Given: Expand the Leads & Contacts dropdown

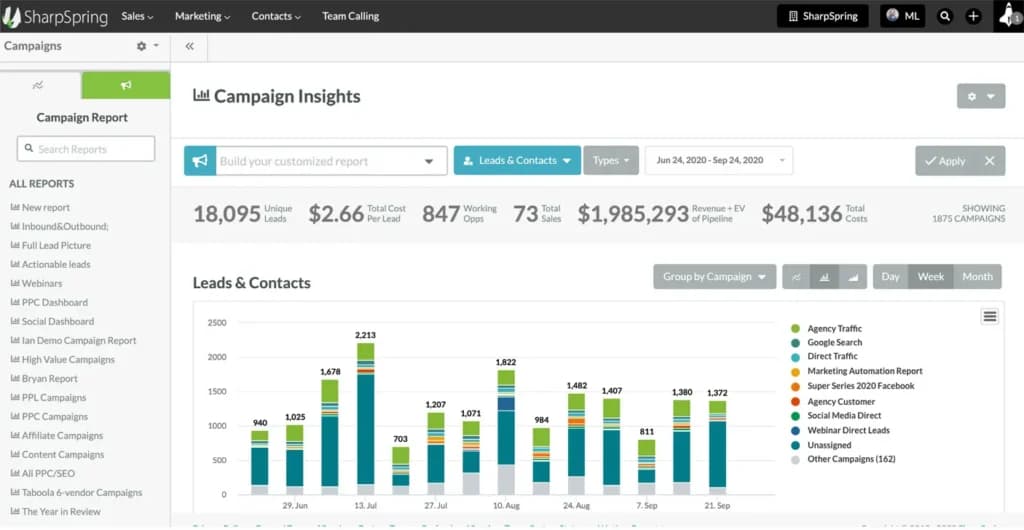Looking at the screenshot, I should coord(517,161).
